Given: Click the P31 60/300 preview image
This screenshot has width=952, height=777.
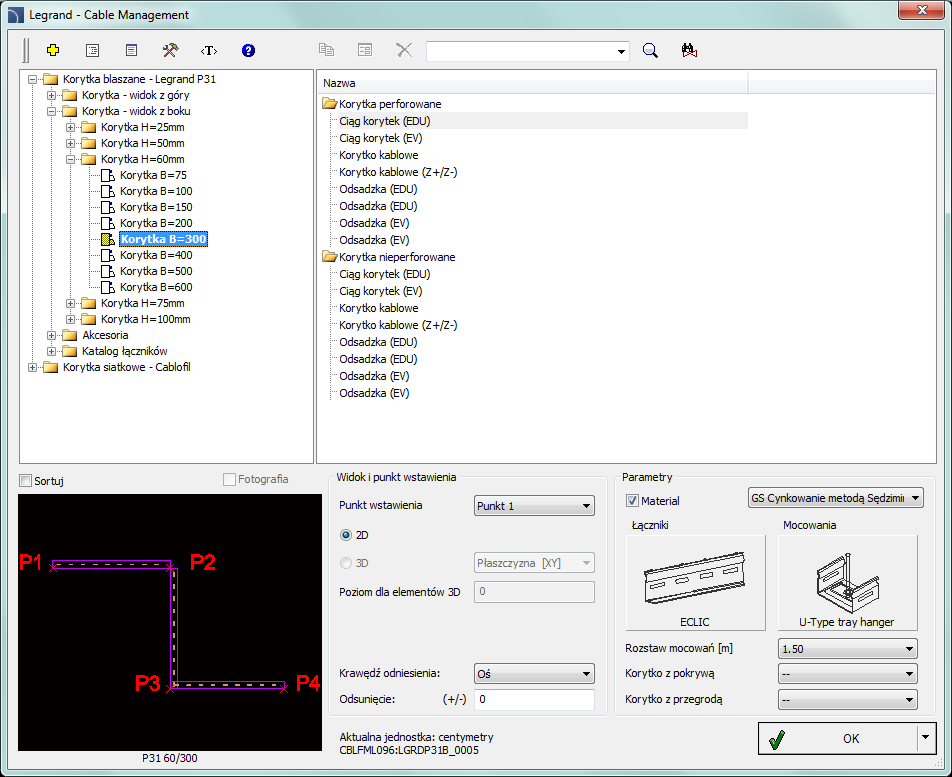Looking at the screenshot, I should 170,622.
